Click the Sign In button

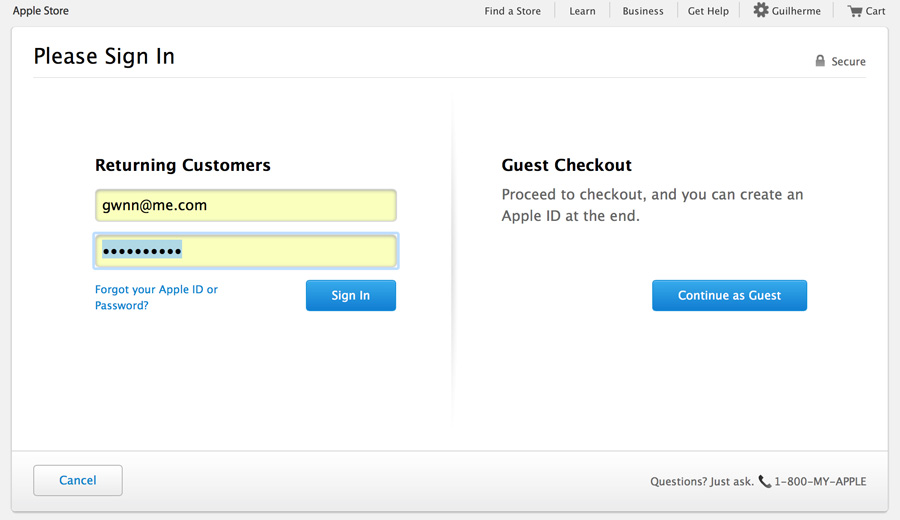coord(351,296)
